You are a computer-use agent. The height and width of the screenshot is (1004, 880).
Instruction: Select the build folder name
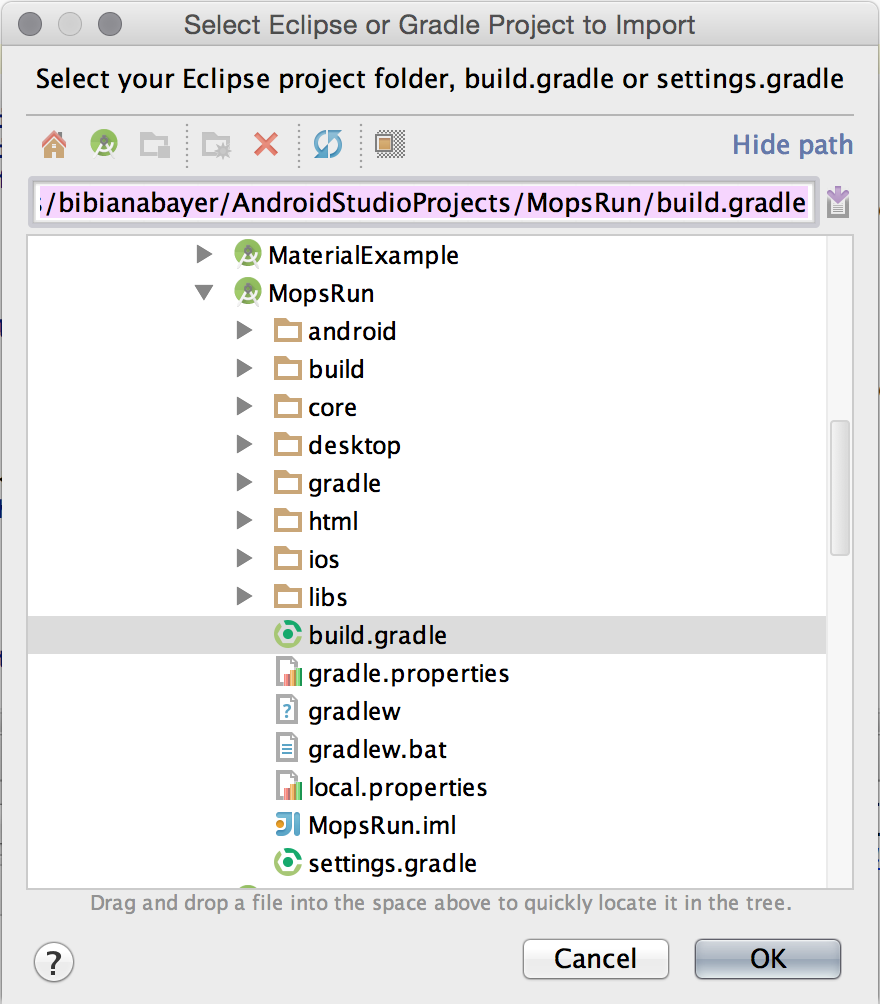tap(336, 369)
